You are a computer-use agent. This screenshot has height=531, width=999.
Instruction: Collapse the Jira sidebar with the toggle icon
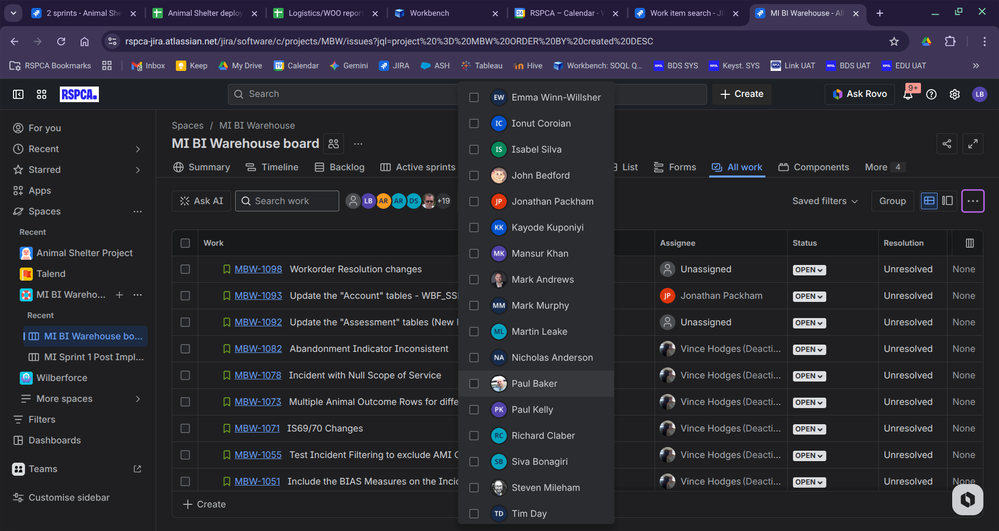18,94
